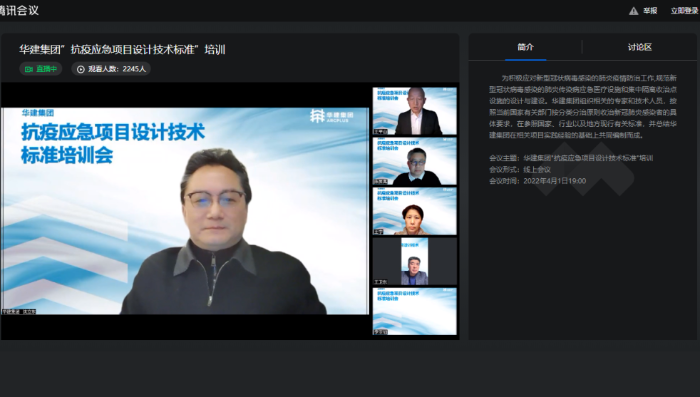Viewport: 700px width, 397px height.
Task: Click the report warning triangle icon
Action: click(x=633, y=11)
